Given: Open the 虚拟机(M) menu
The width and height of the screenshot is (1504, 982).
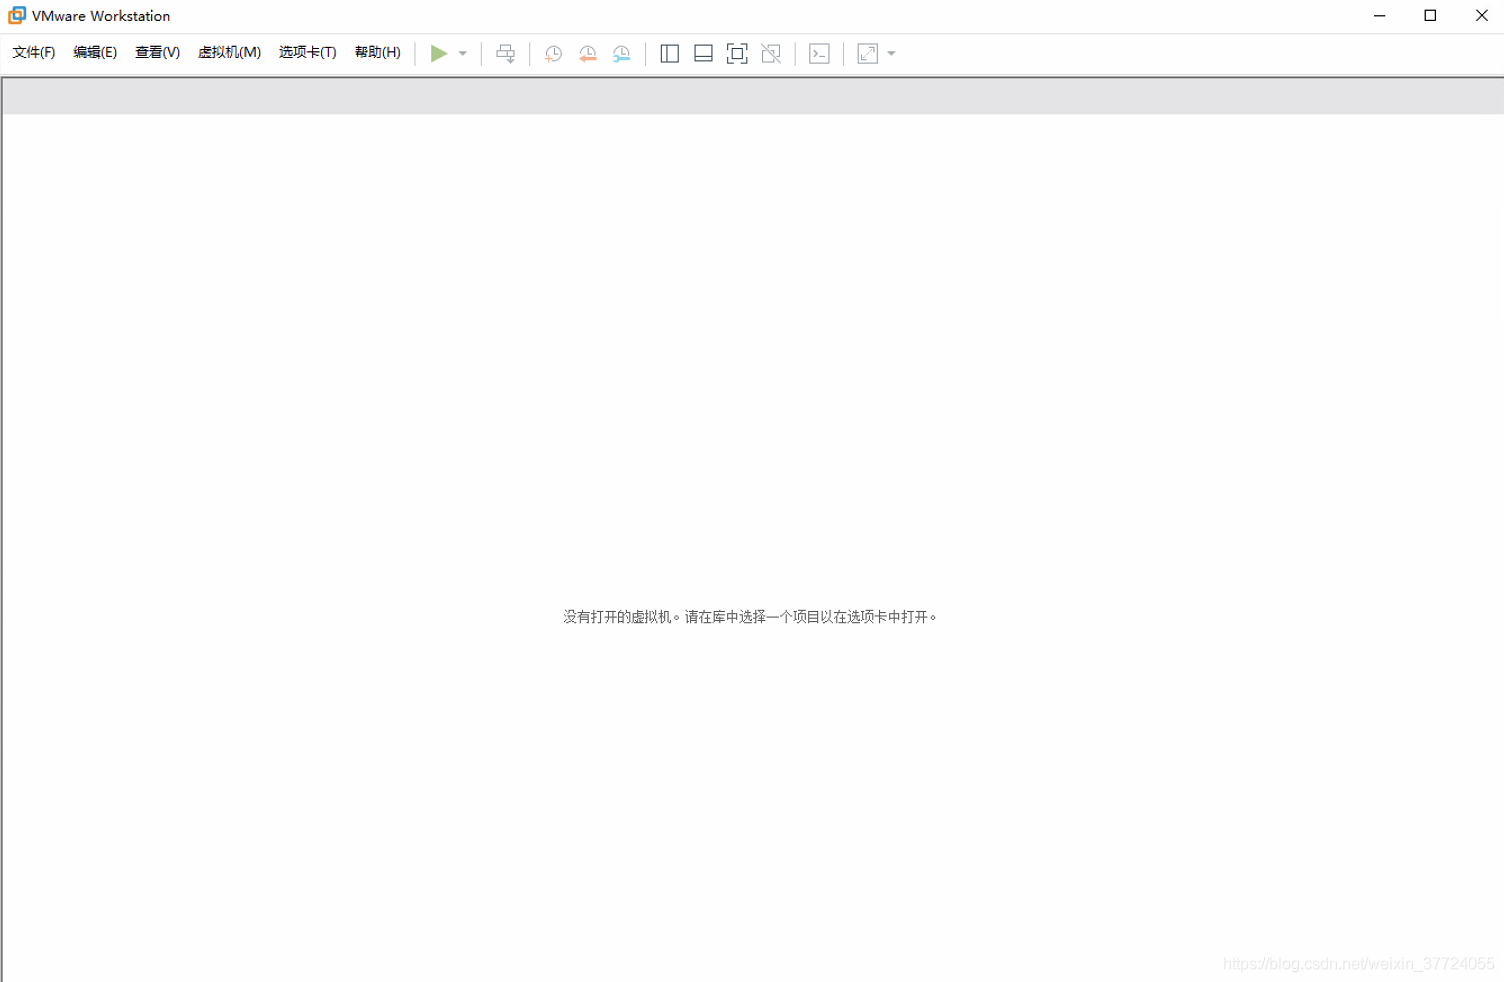Looking at the screenshot, I should tap(230, 53).
